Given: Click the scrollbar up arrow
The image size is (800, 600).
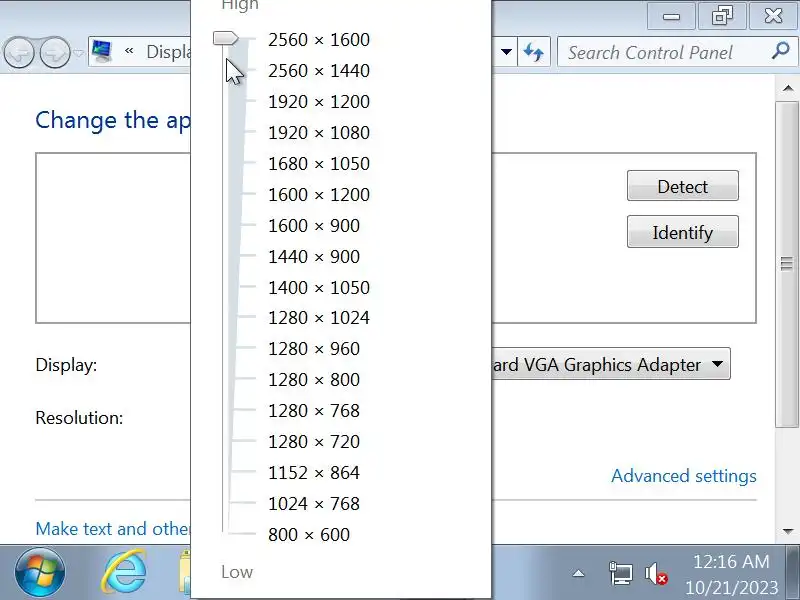Looking at the screenshot, I should click(788, 89).
